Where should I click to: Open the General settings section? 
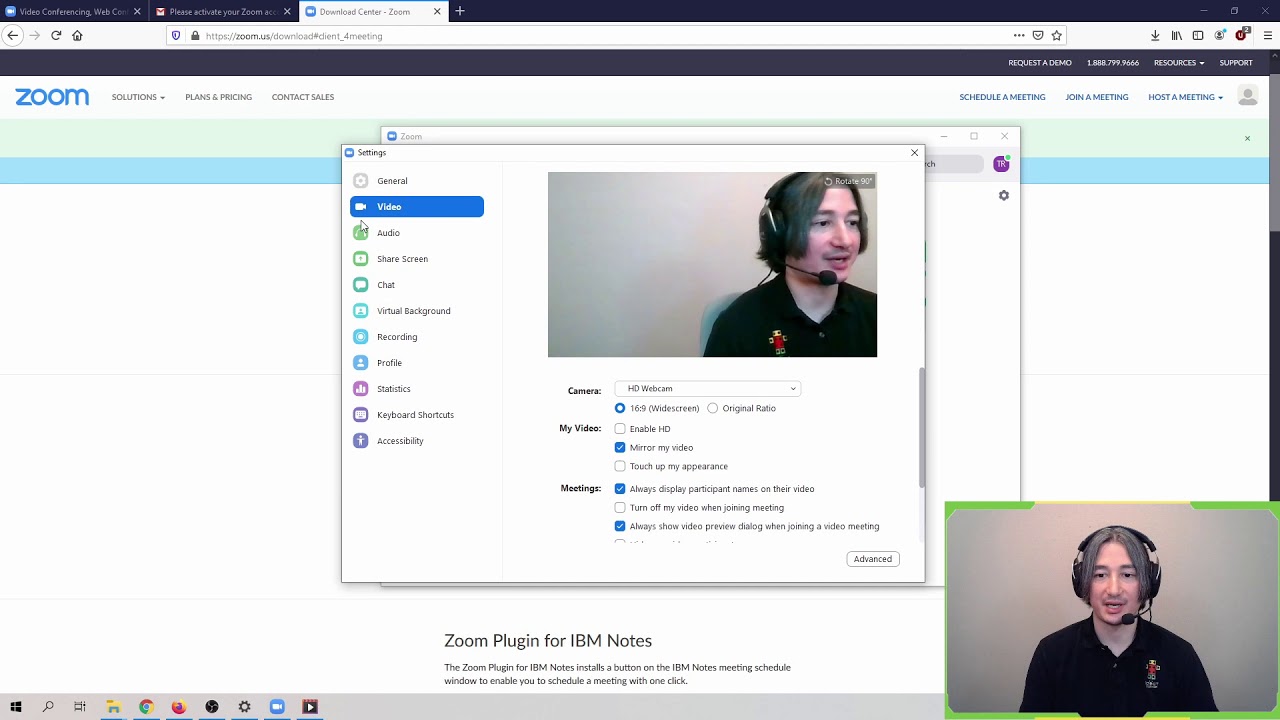[416, 181]
